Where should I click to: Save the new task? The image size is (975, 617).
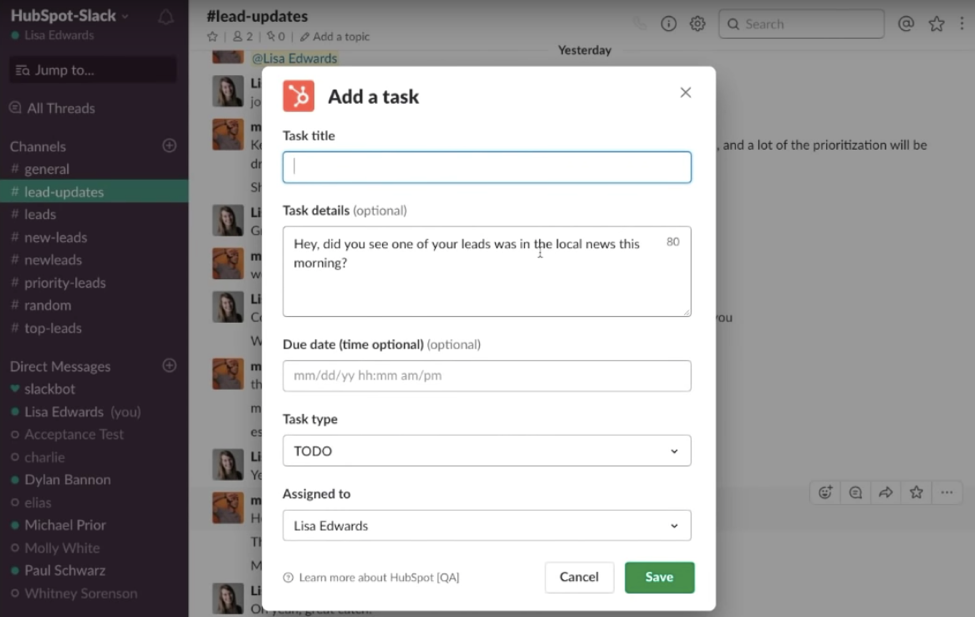point(659,577)
